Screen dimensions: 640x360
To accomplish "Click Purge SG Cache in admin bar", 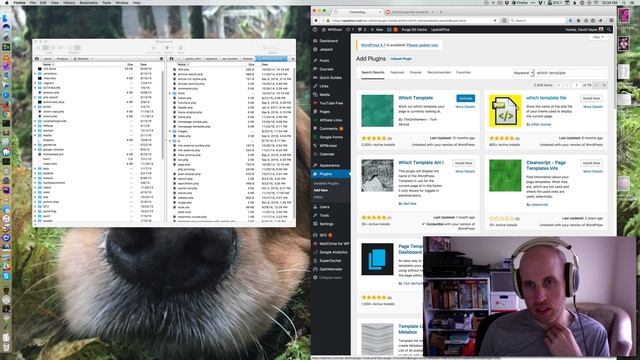I will 414,30.
